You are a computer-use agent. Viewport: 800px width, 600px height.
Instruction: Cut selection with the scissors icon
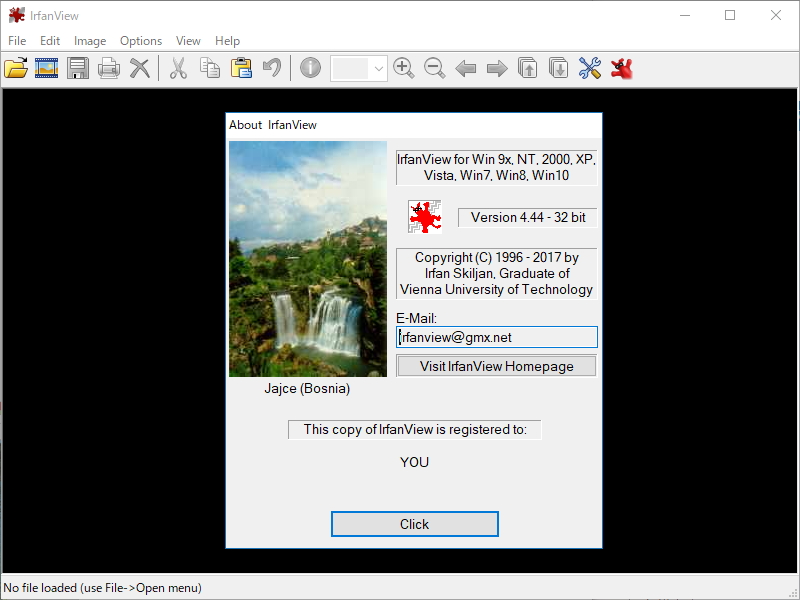pos(178,68)
